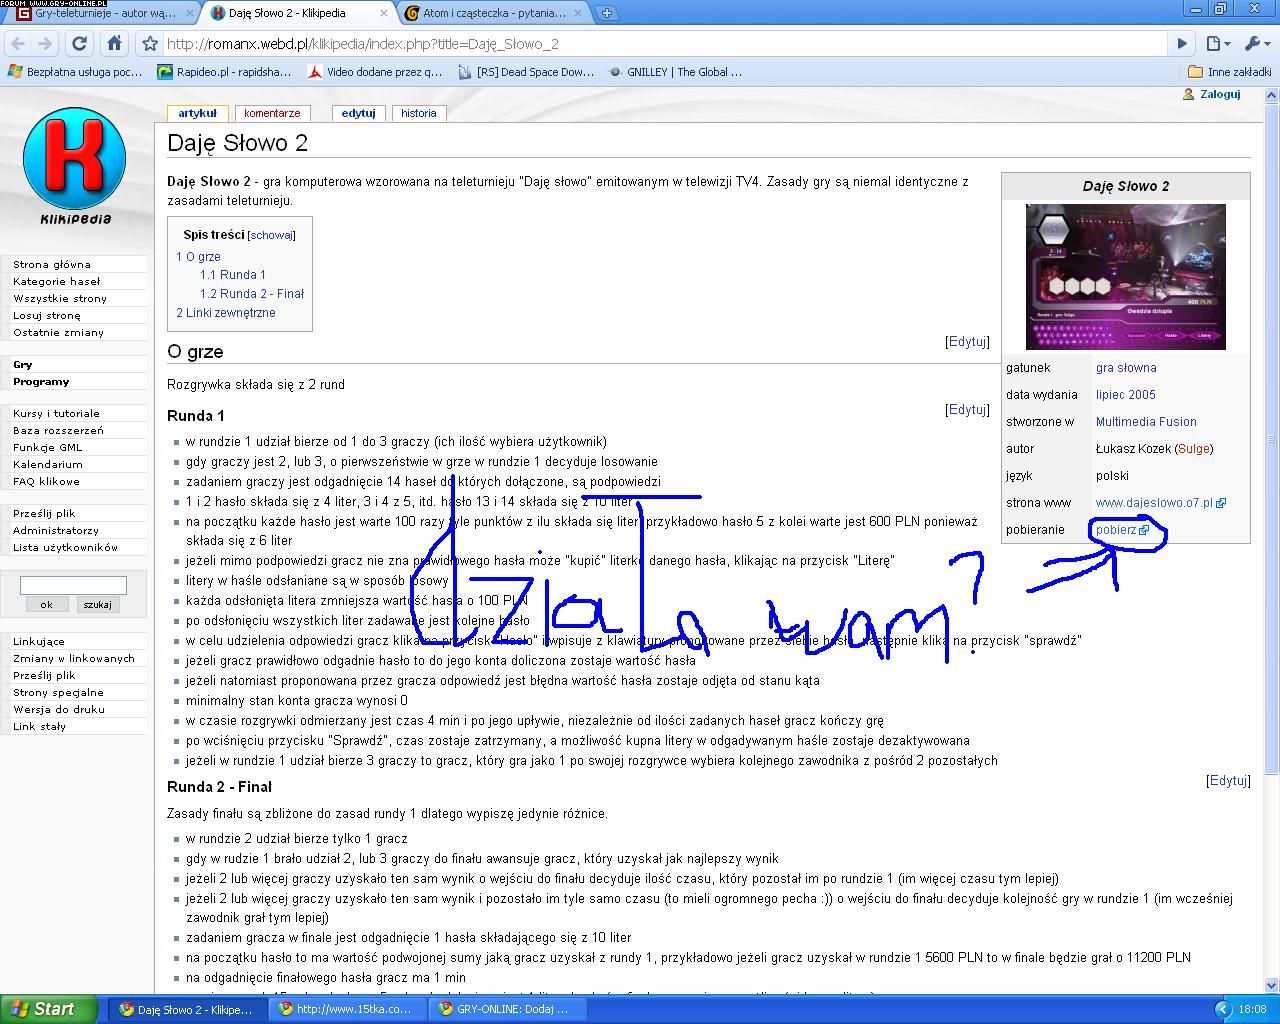This screenshot has width=1280, height=1024.
Task: Bookmark this page with the star icon
Action: coord(150,44)
